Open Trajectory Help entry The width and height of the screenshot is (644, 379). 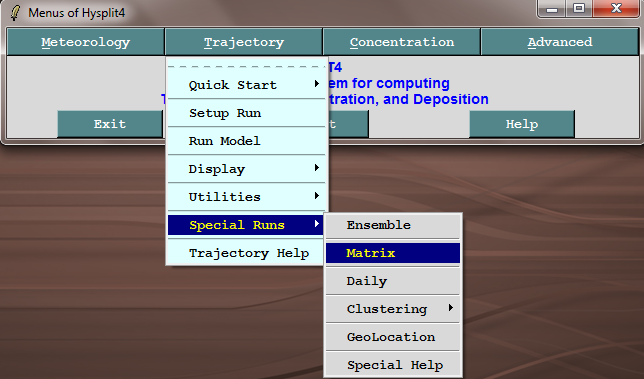coord(246,253)
